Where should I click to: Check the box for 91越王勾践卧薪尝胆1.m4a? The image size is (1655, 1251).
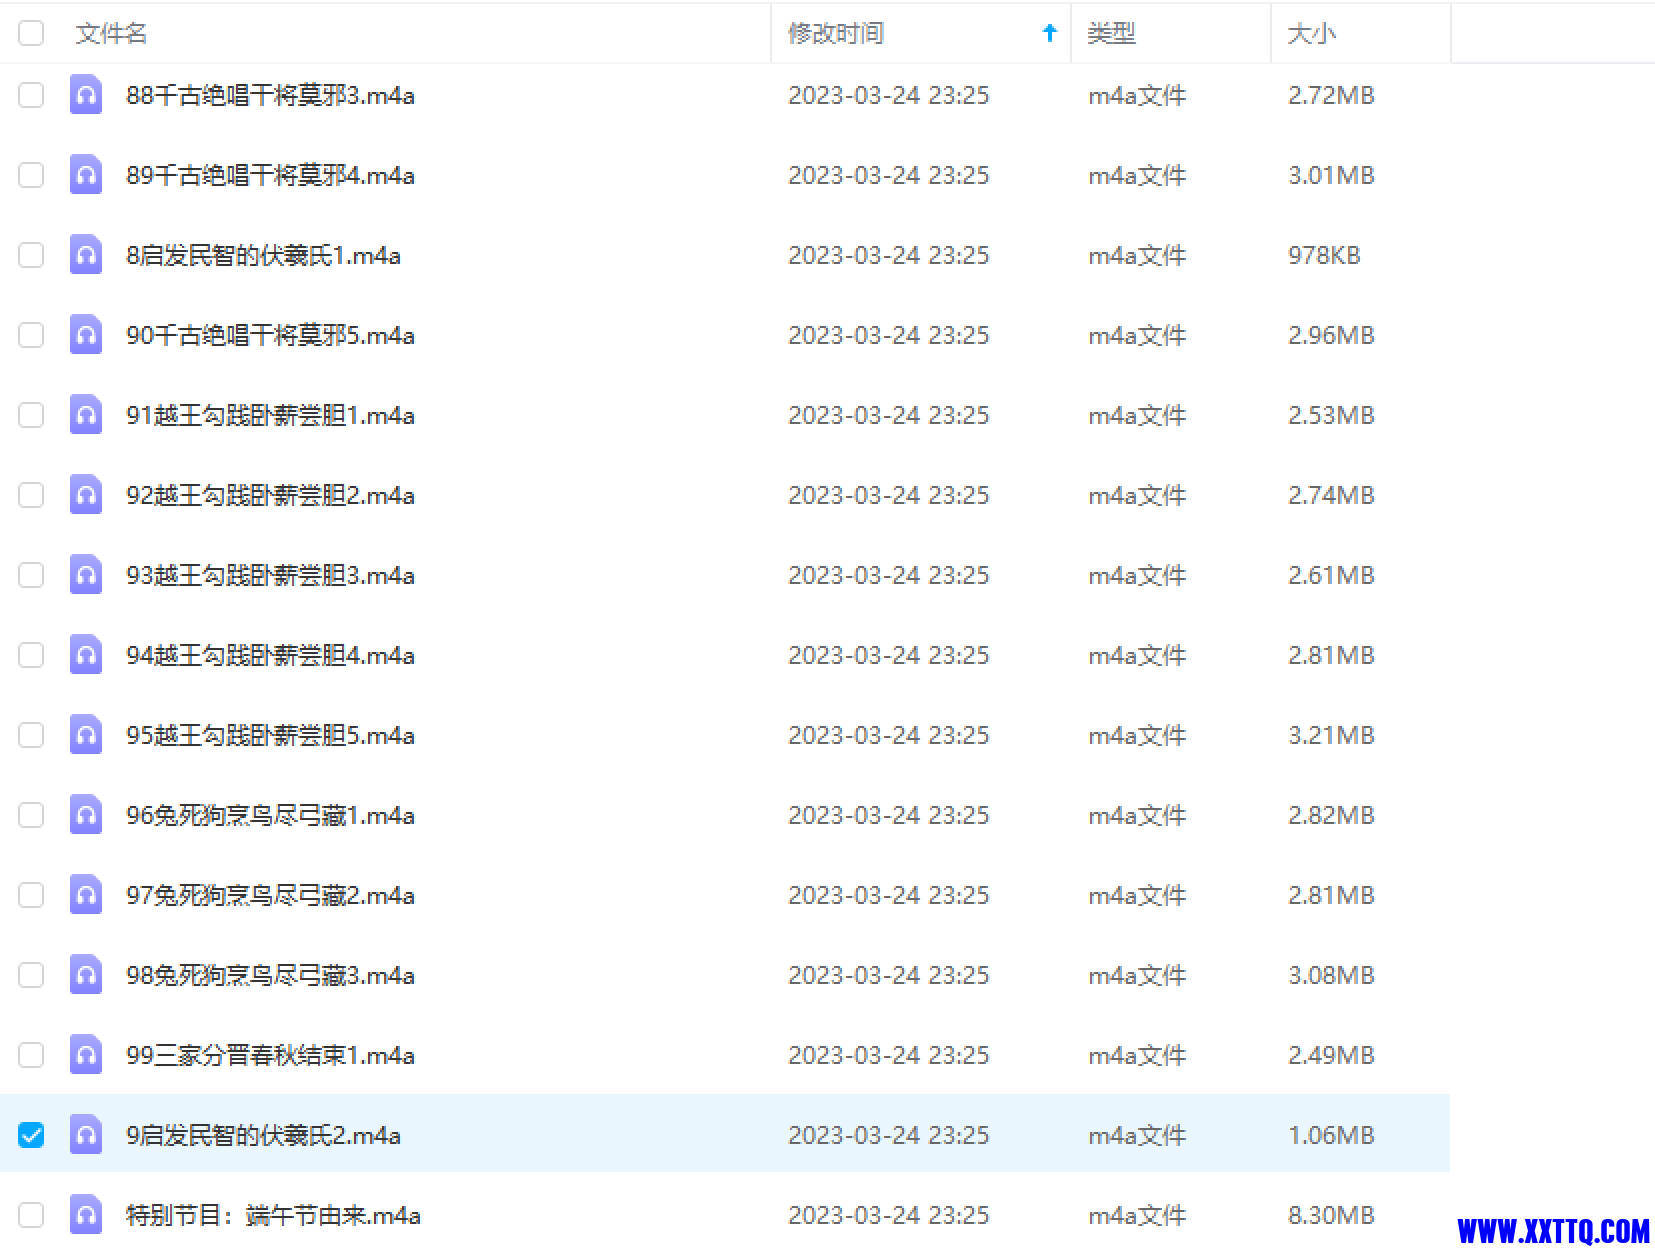[31, 415]
